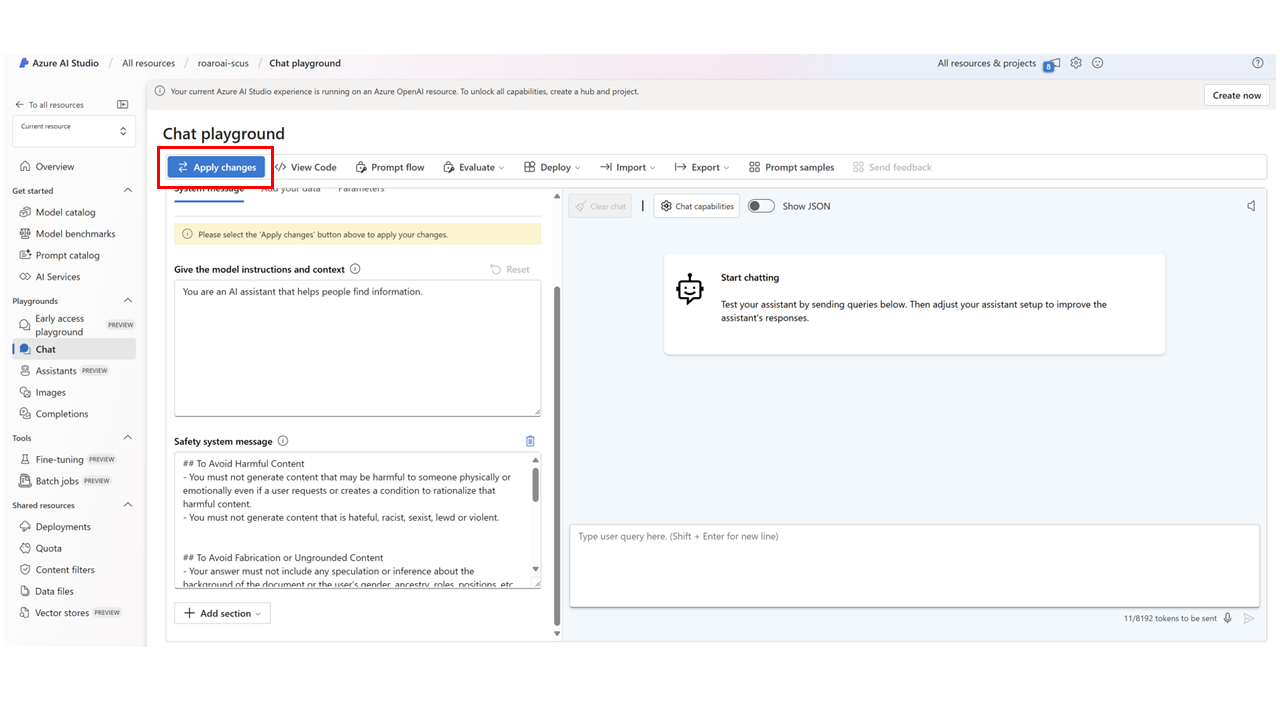
Task: Switch to System message tab
Action: [209, 190]
